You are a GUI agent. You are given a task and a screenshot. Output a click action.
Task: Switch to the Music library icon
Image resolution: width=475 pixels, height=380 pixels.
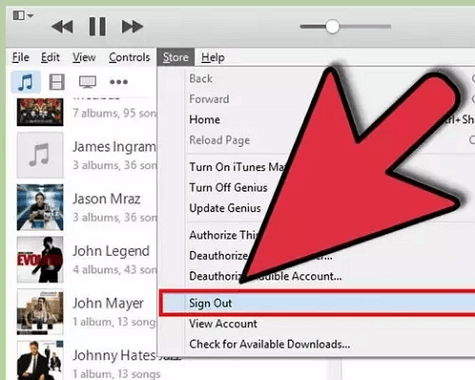coord(26,82)
